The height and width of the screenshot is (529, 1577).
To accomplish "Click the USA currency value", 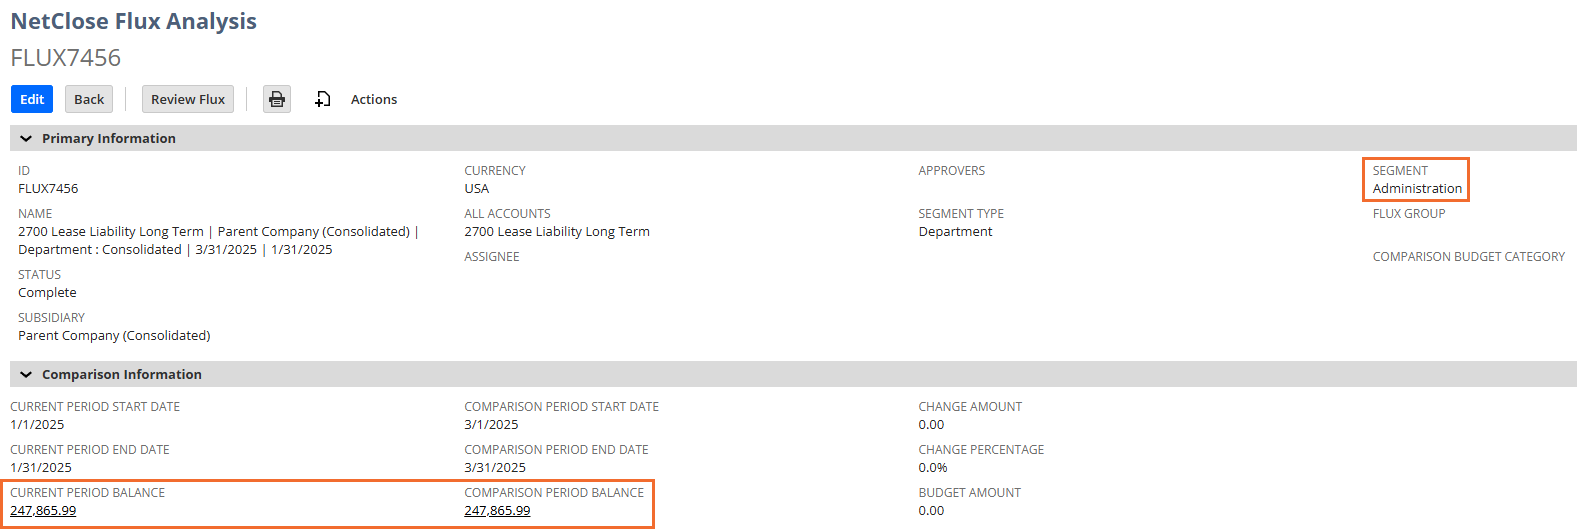I will (x=477, y=189).
